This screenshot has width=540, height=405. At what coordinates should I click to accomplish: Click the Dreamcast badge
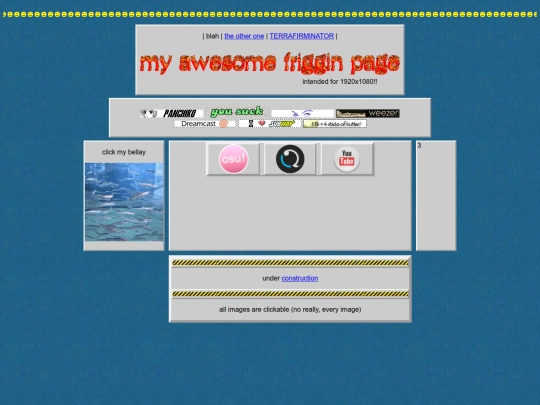[x=205, y=124]
